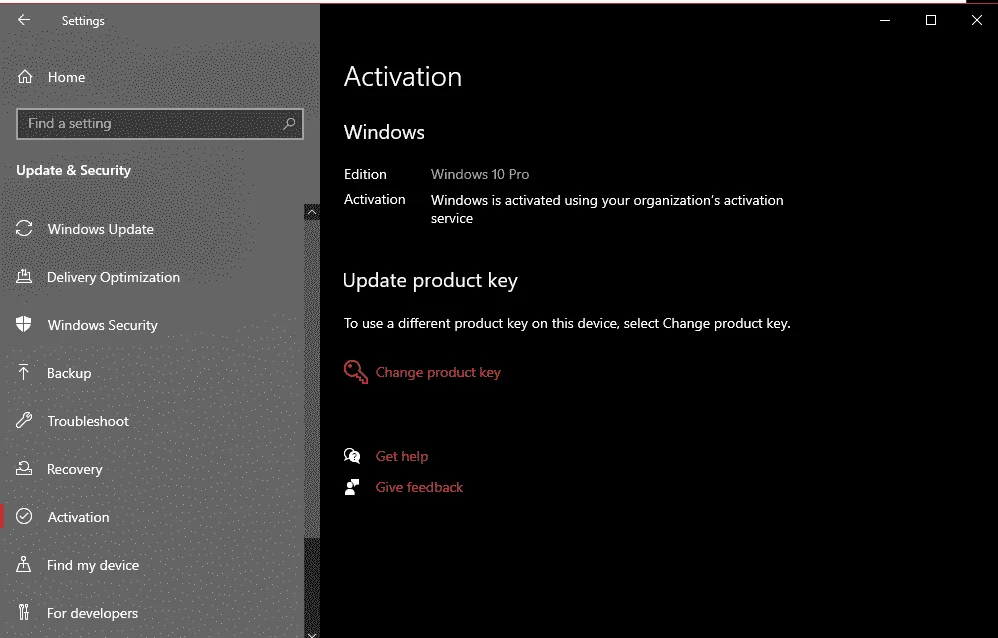Click the sidebar scrollbar thumb
This screenshot has height=638, width=998.
[312, 379]
